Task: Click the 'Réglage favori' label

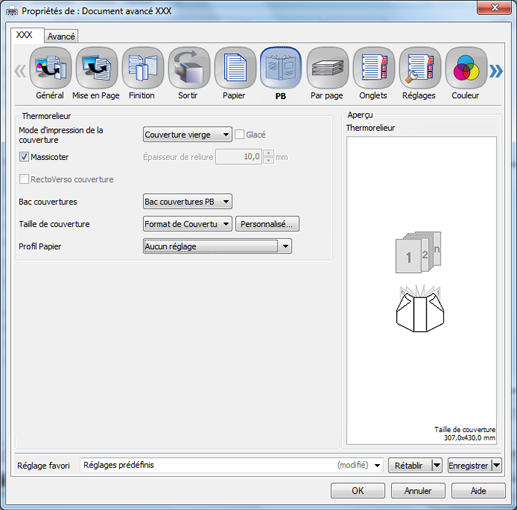Action: [43, 465]
